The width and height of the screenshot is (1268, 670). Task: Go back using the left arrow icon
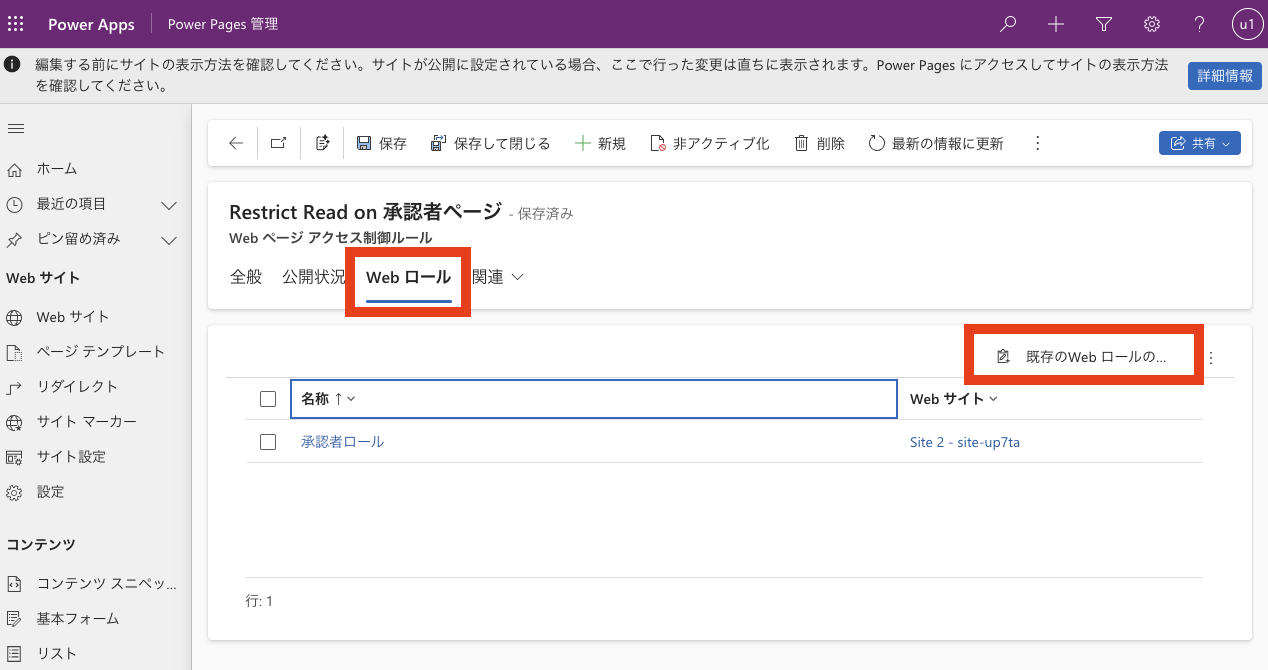[236, 143]
